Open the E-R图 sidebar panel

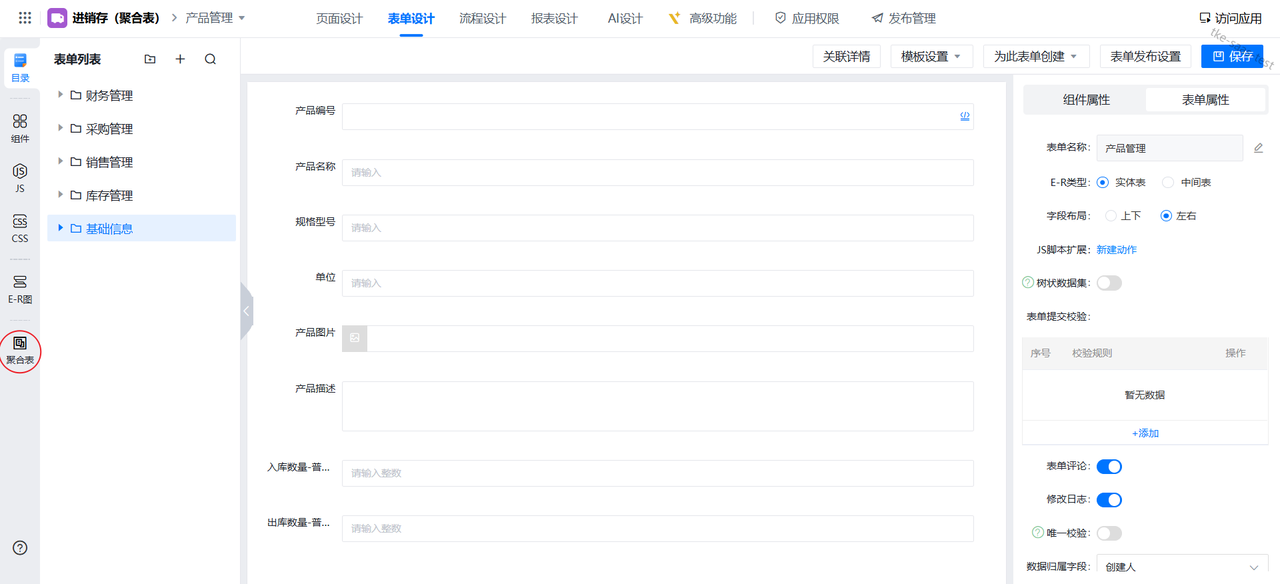pyautogui.click(x=20, y=288)
